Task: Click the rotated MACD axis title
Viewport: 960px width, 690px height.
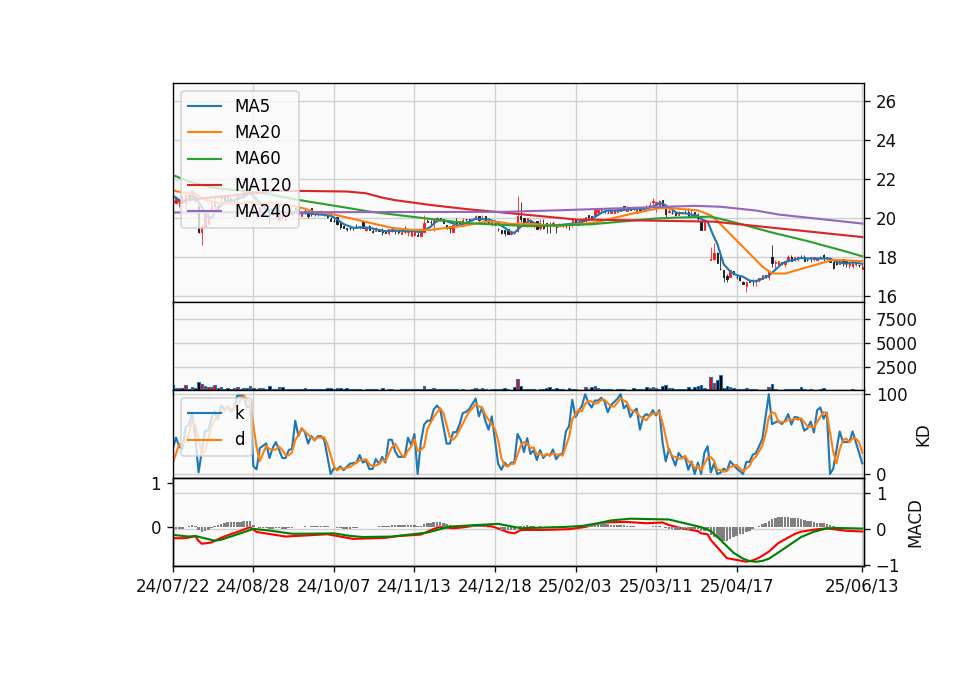Action: 915,524
